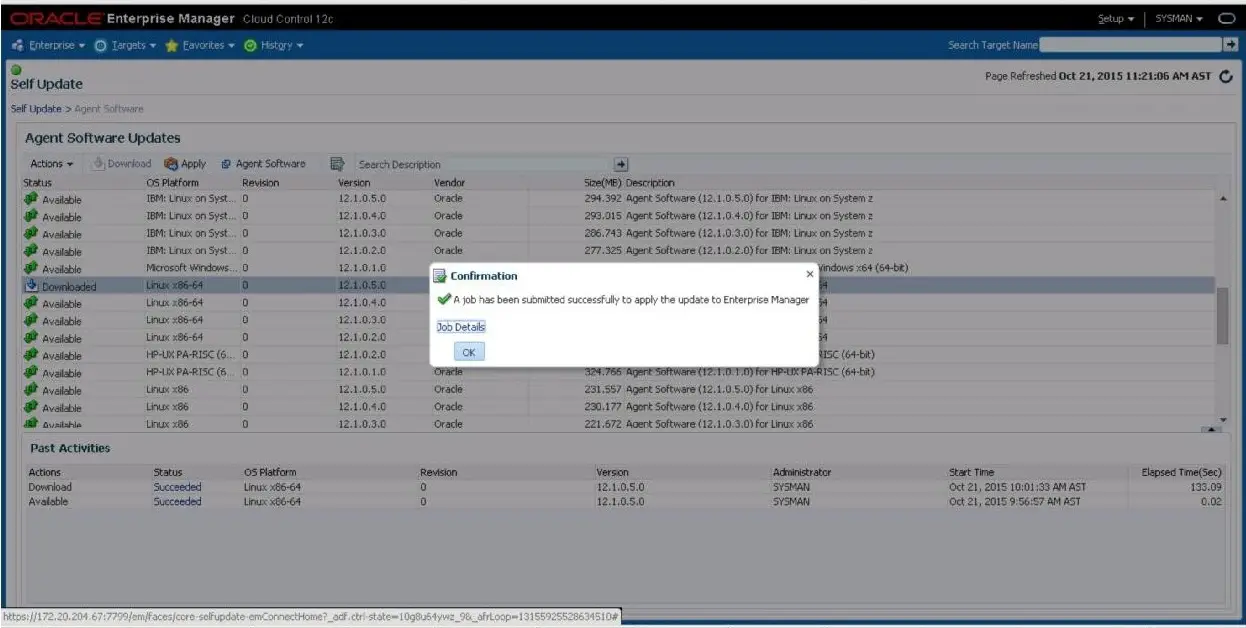The image size is (1246, 628).
Task: Open the Favorites menu
Action: point(200,45)
